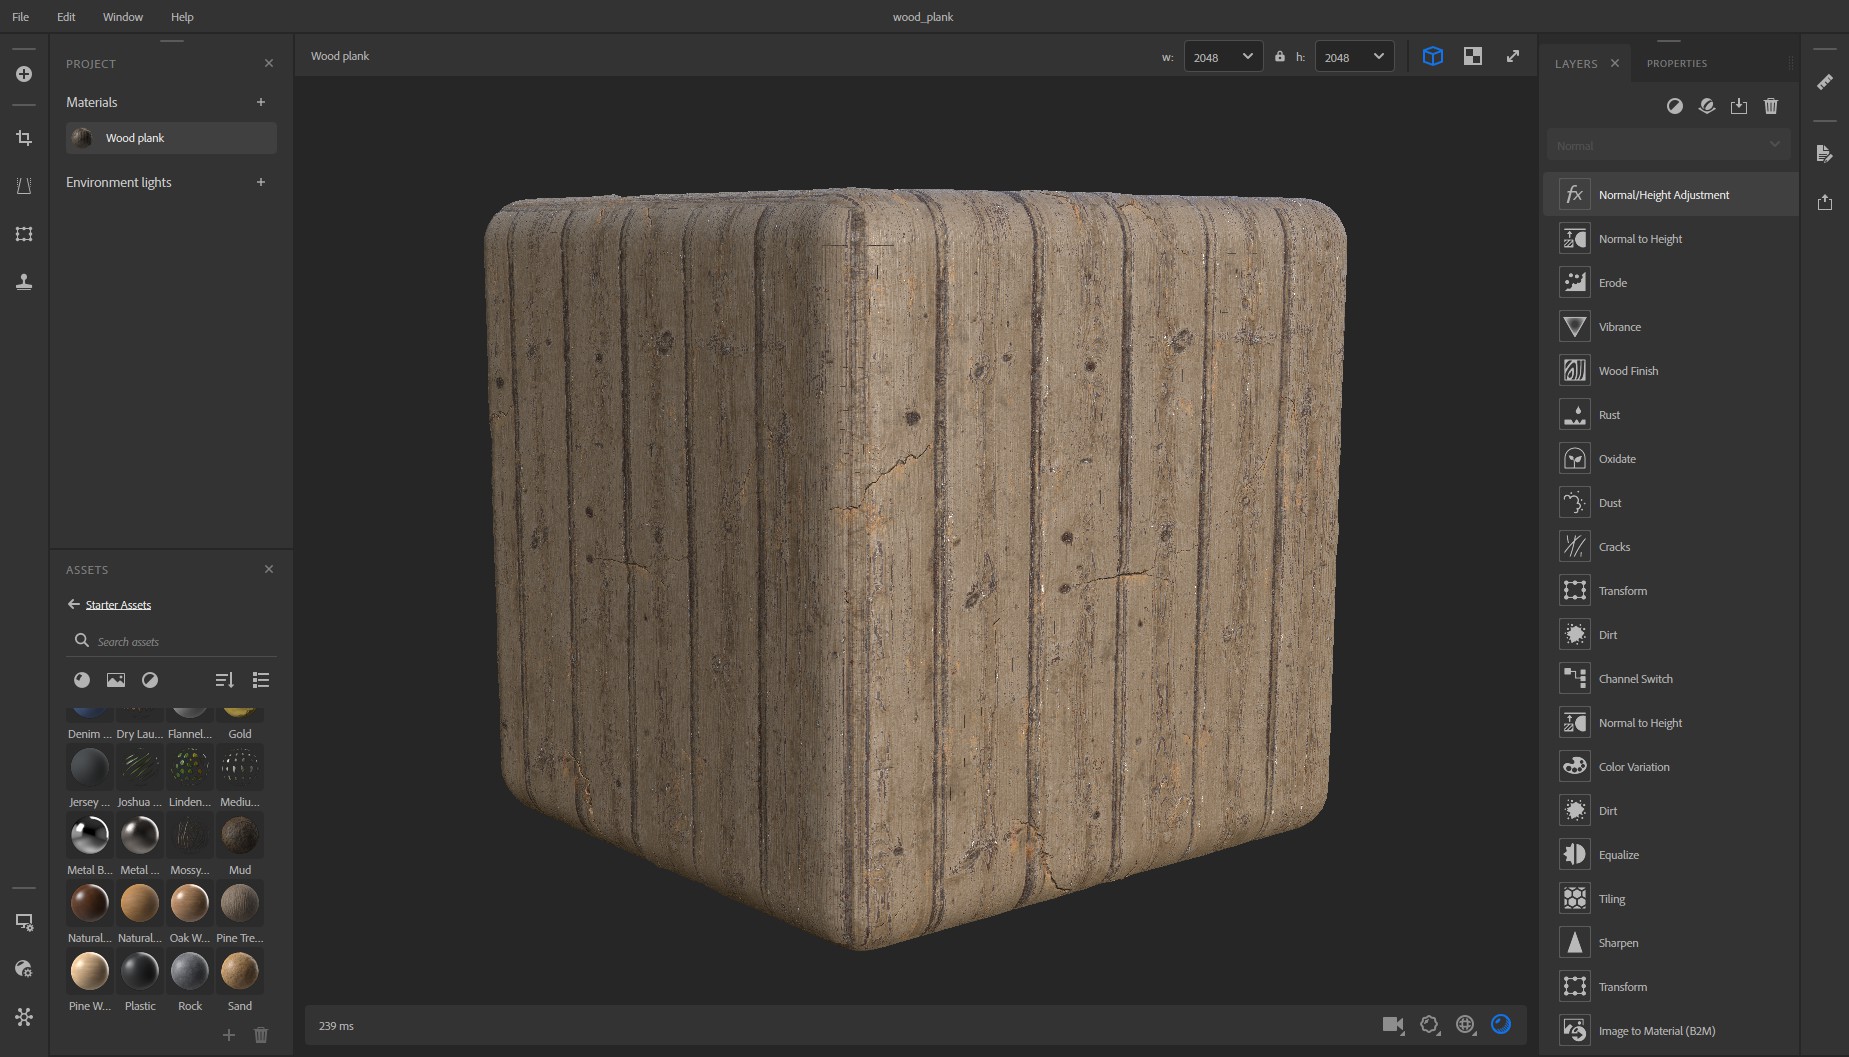Open the Erode layer filter

pyautogui.click(x=1612, y=283)
